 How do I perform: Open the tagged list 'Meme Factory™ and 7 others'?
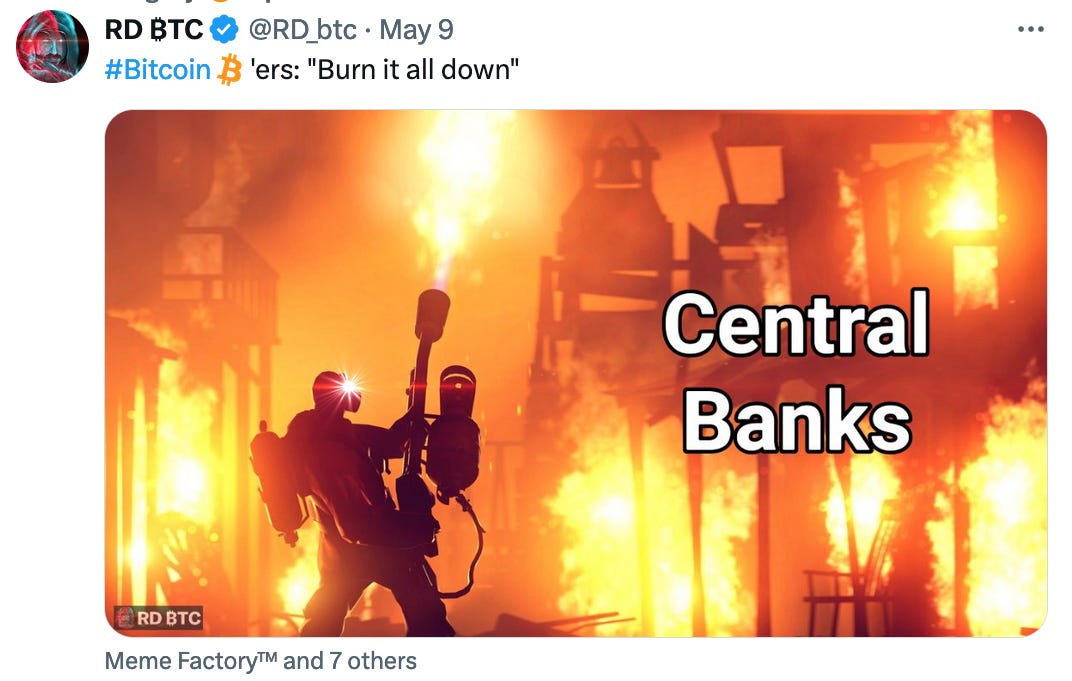click(260, 661)
